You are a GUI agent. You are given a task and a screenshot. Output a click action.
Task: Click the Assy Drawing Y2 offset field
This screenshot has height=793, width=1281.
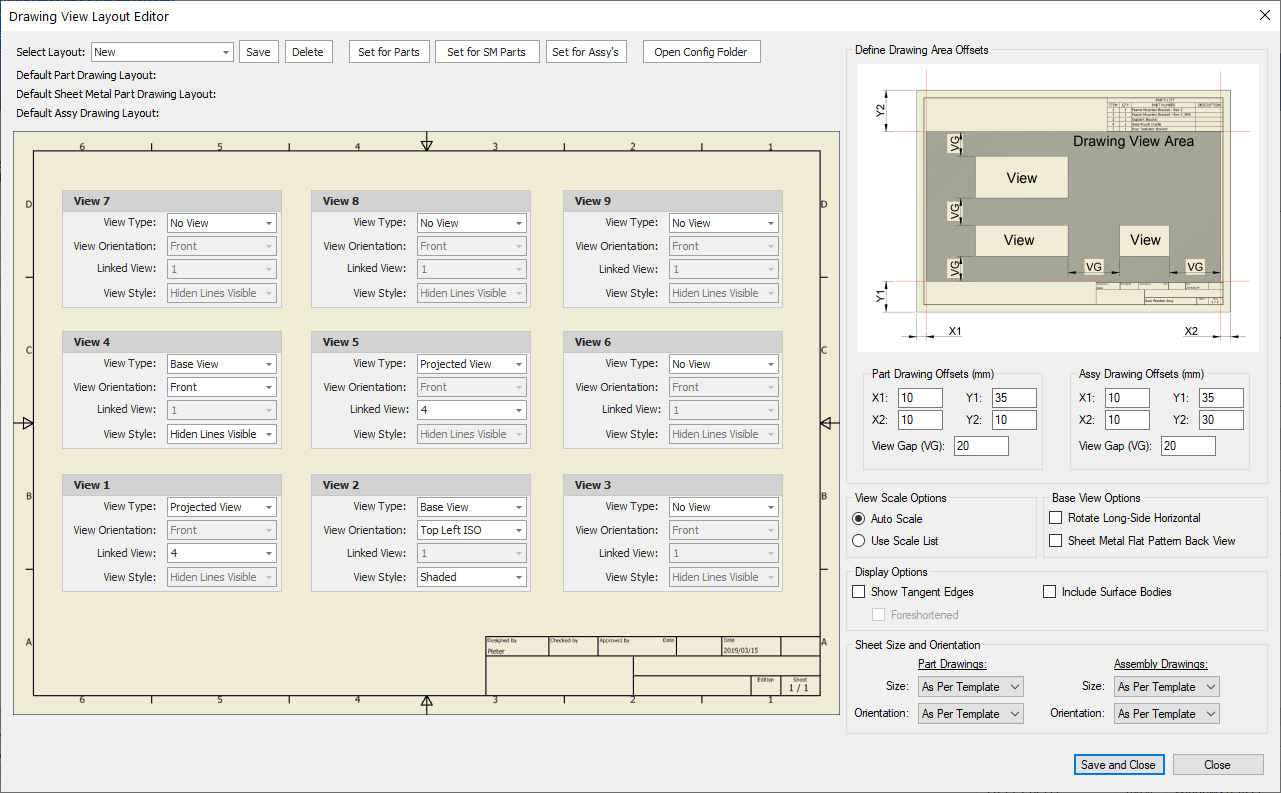point(1221,420)
